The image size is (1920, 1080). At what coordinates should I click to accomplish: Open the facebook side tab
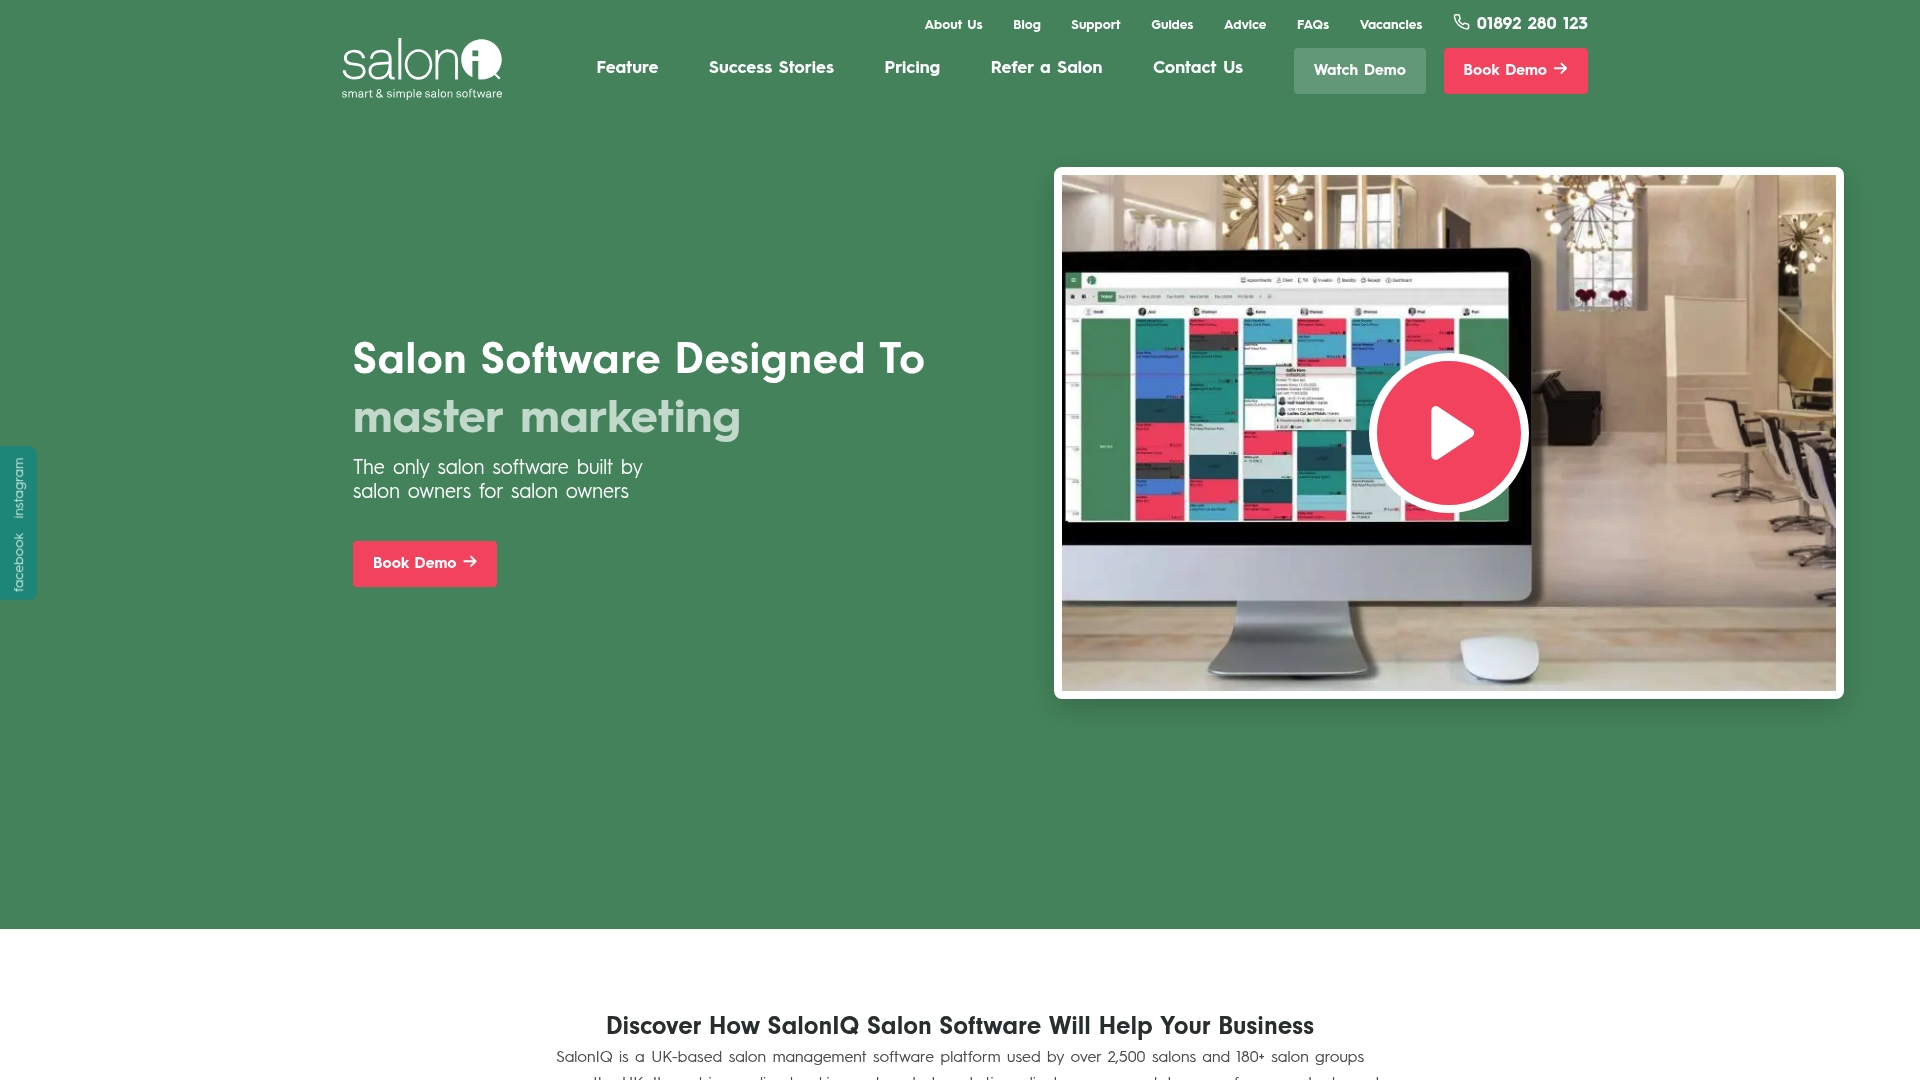(19, 562)
